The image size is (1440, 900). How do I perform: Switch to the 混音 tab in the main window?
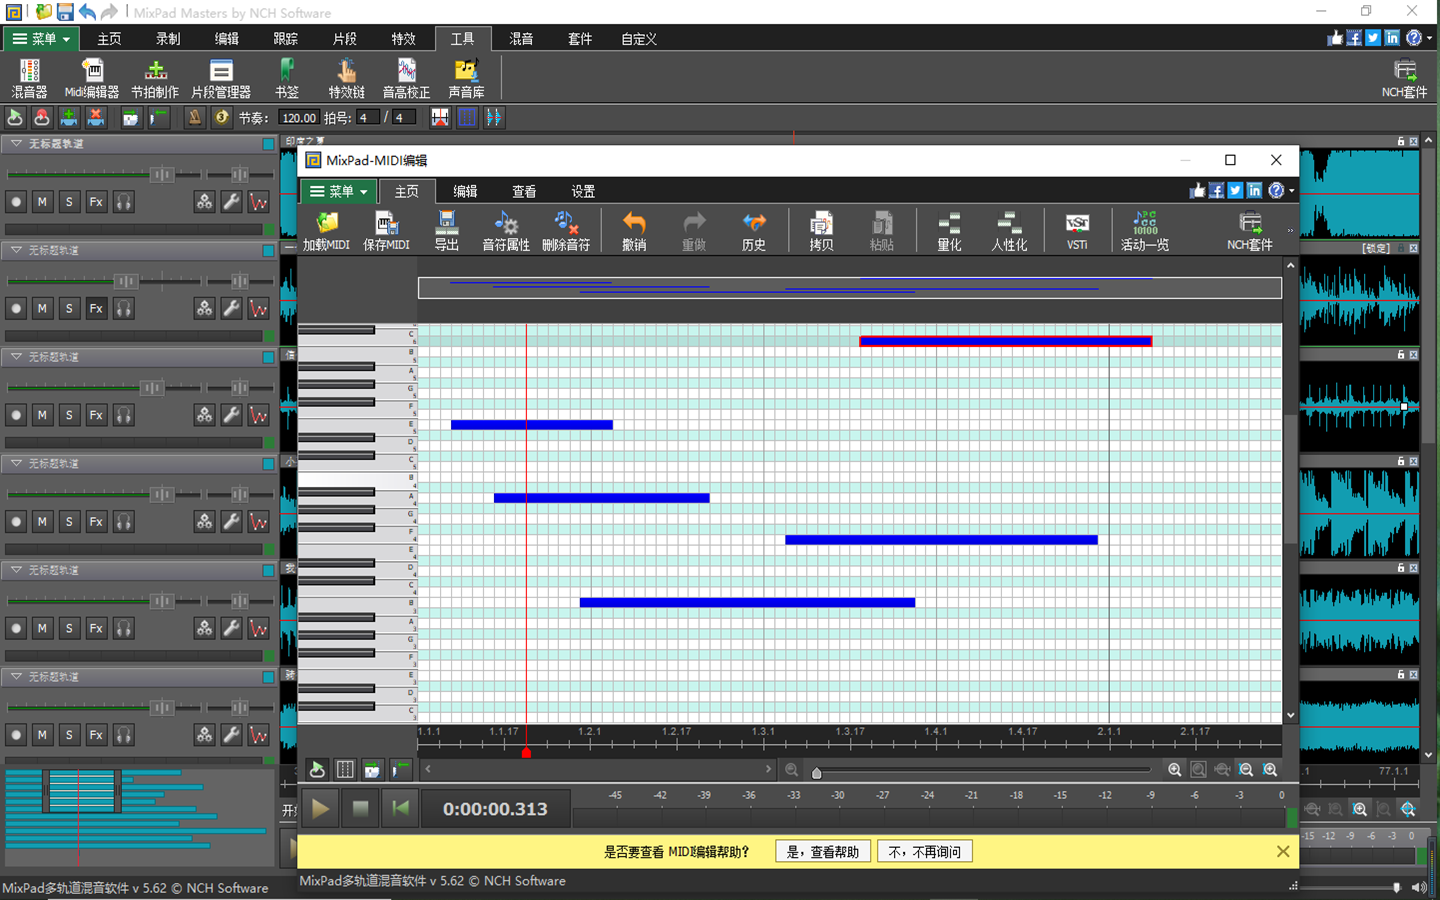(521, 39)
